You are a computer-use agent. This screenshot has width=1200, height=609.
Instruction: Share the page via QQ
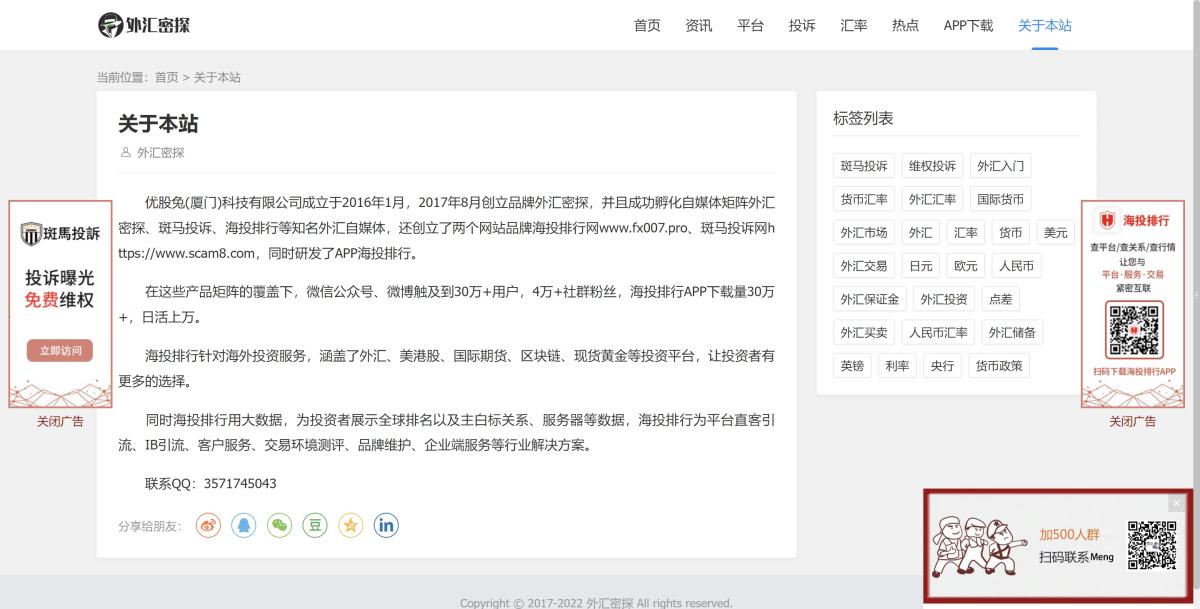pyautogui.click(x=244, y=524)
